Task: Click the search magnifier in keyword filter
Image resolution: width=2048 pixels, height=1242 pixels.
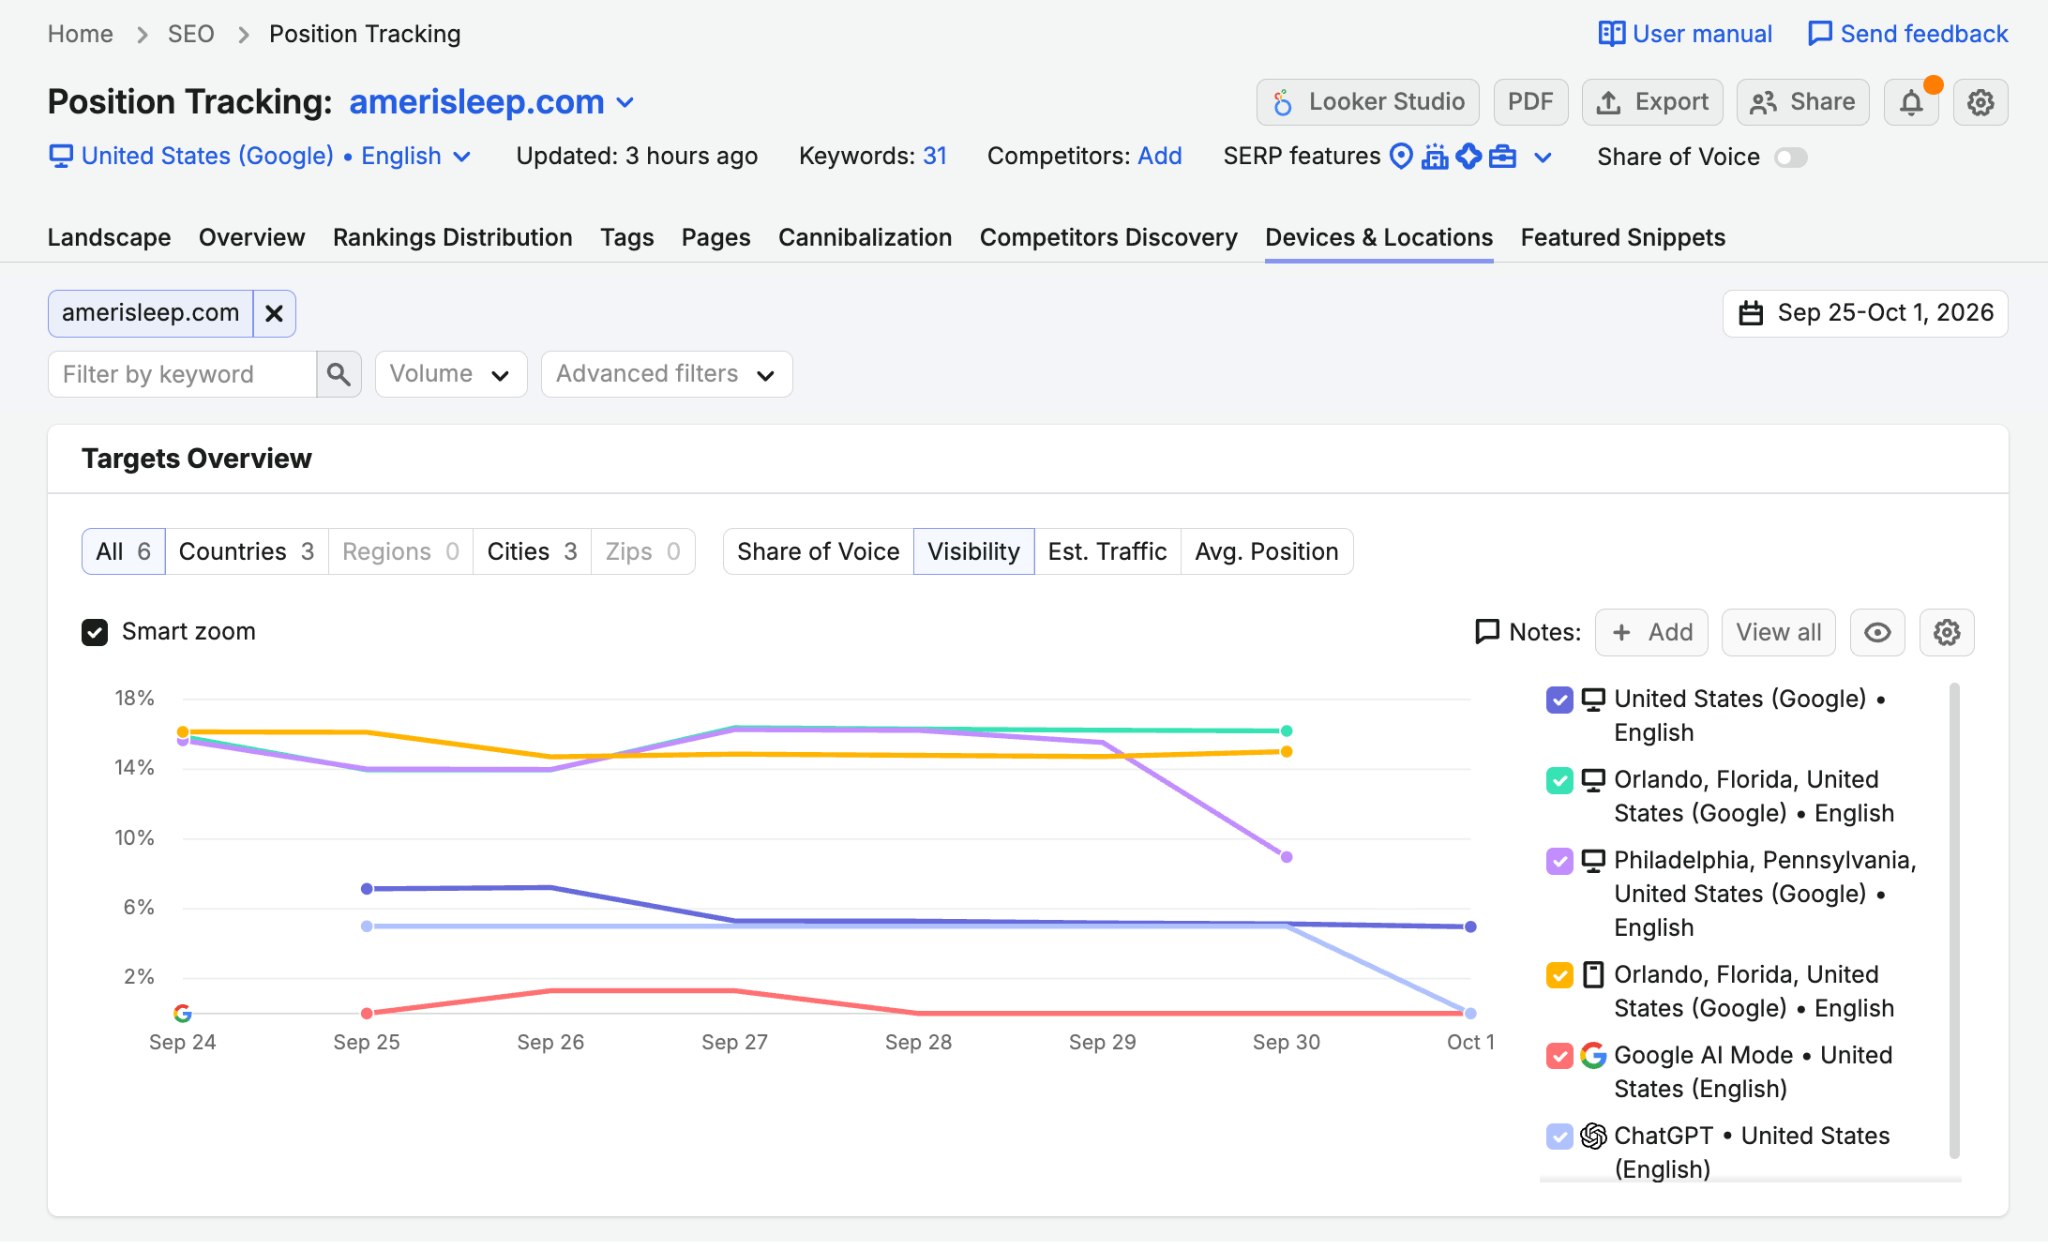Action: [339, 374]
